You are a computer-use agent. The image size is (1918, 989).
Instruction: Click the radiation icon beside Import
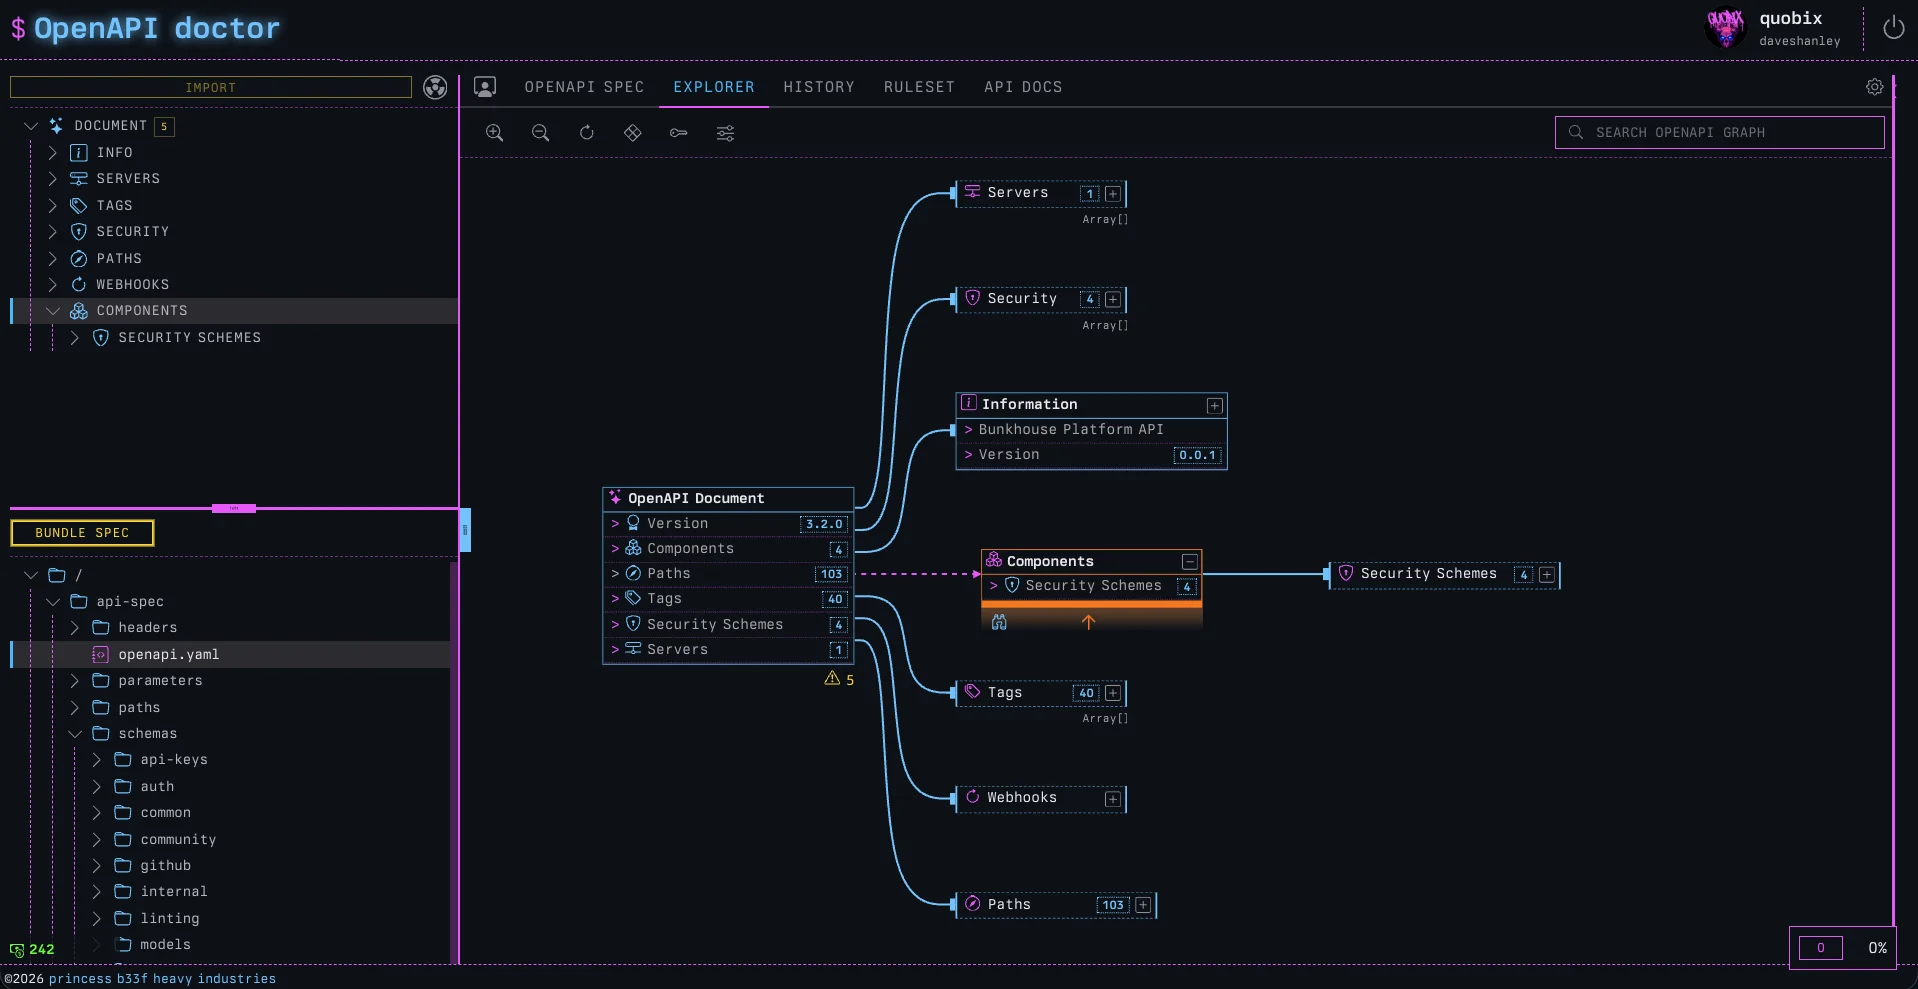435,88
